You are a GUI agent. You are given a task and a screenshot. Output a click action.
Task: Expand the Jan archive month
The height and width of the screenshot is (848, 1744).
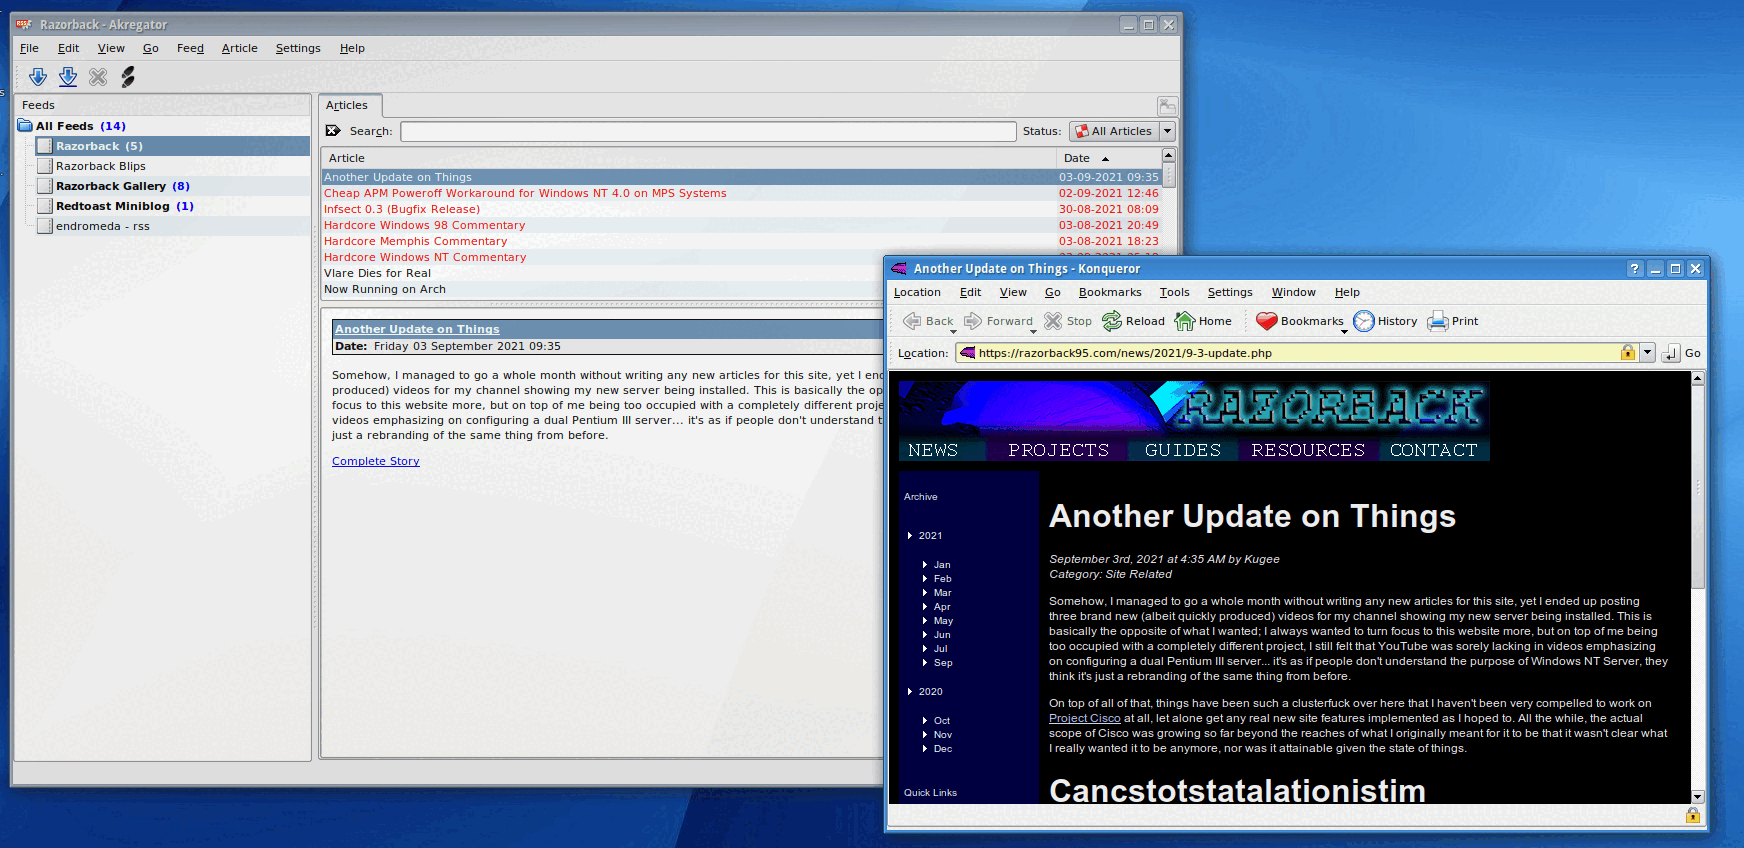coord(925,565)
